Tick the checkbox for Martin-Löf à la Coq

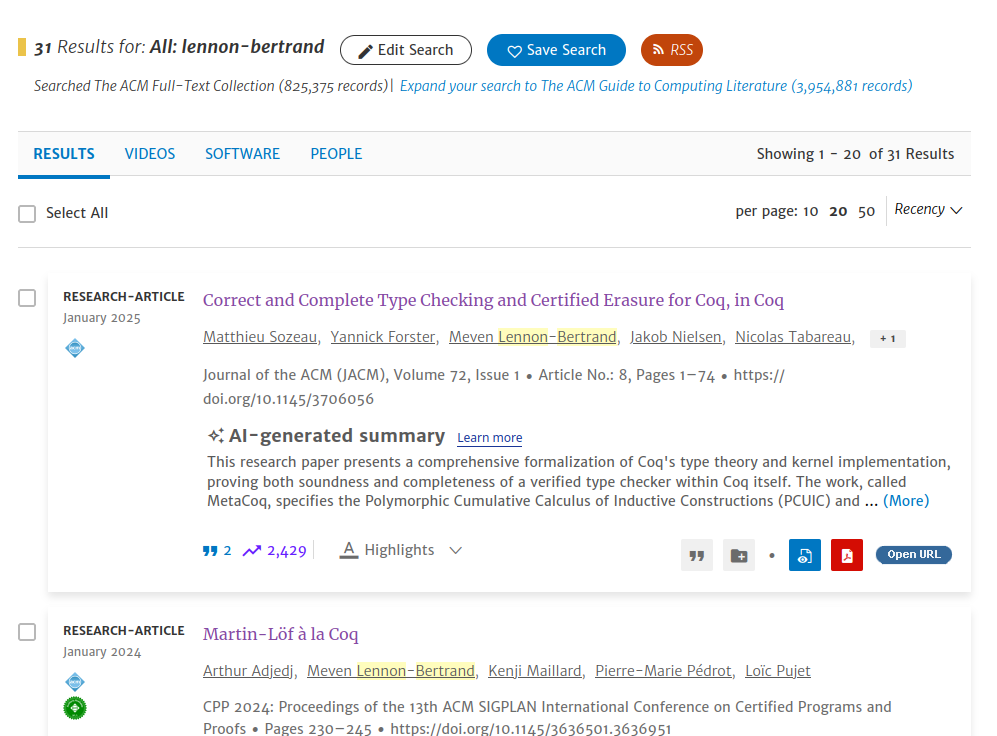click(27, 632)
